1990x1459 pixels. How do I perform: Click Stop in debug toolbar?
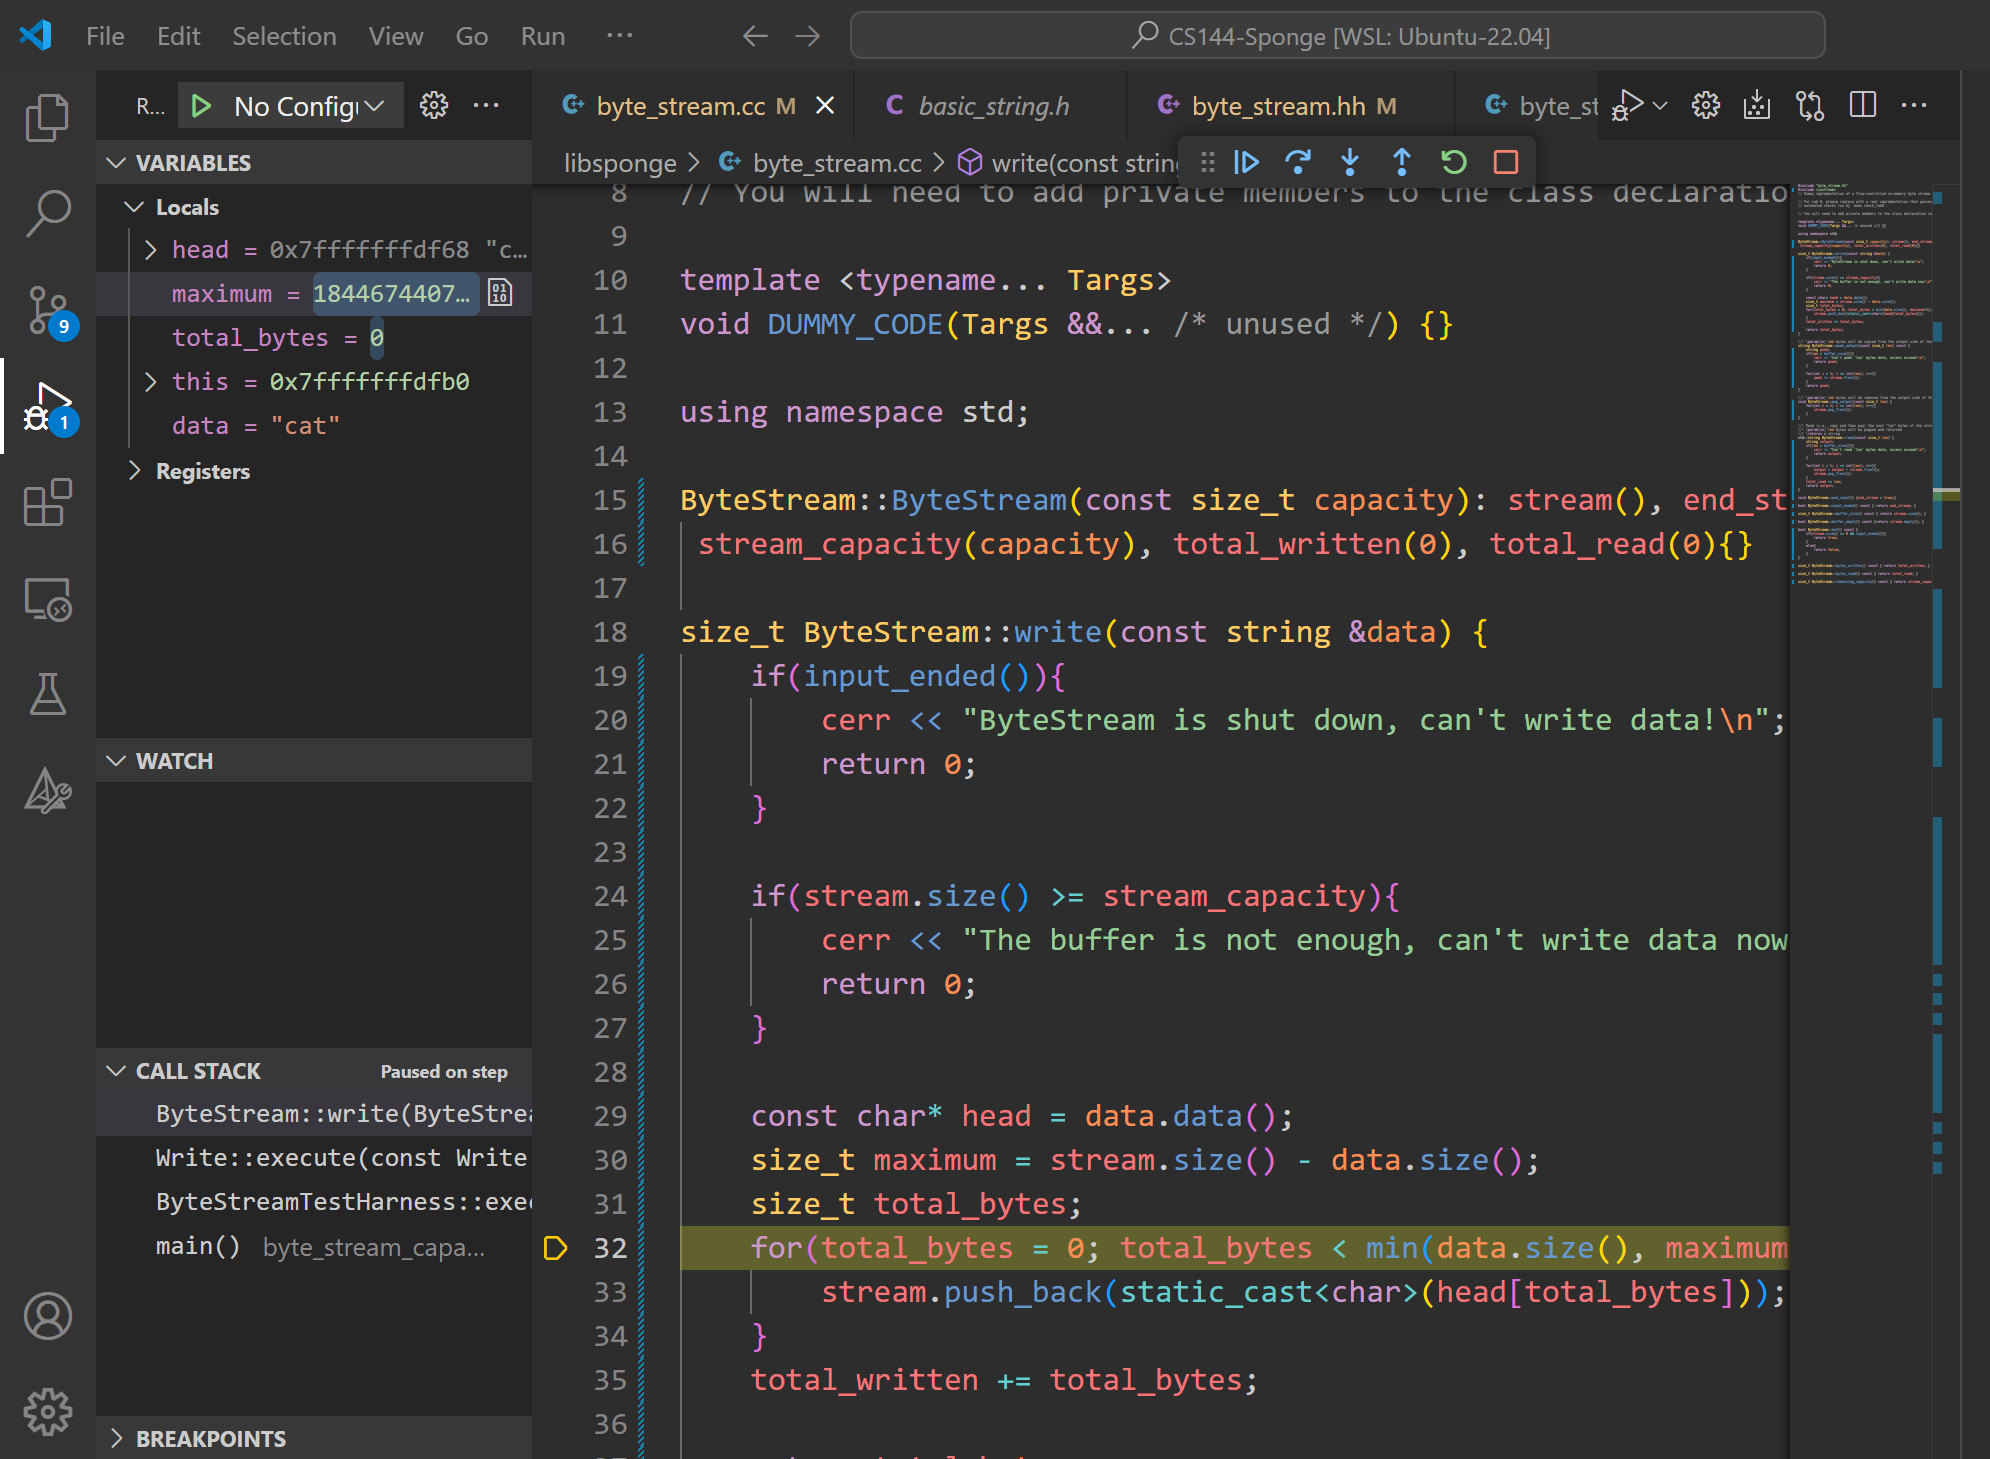[x=1506, y=162]
